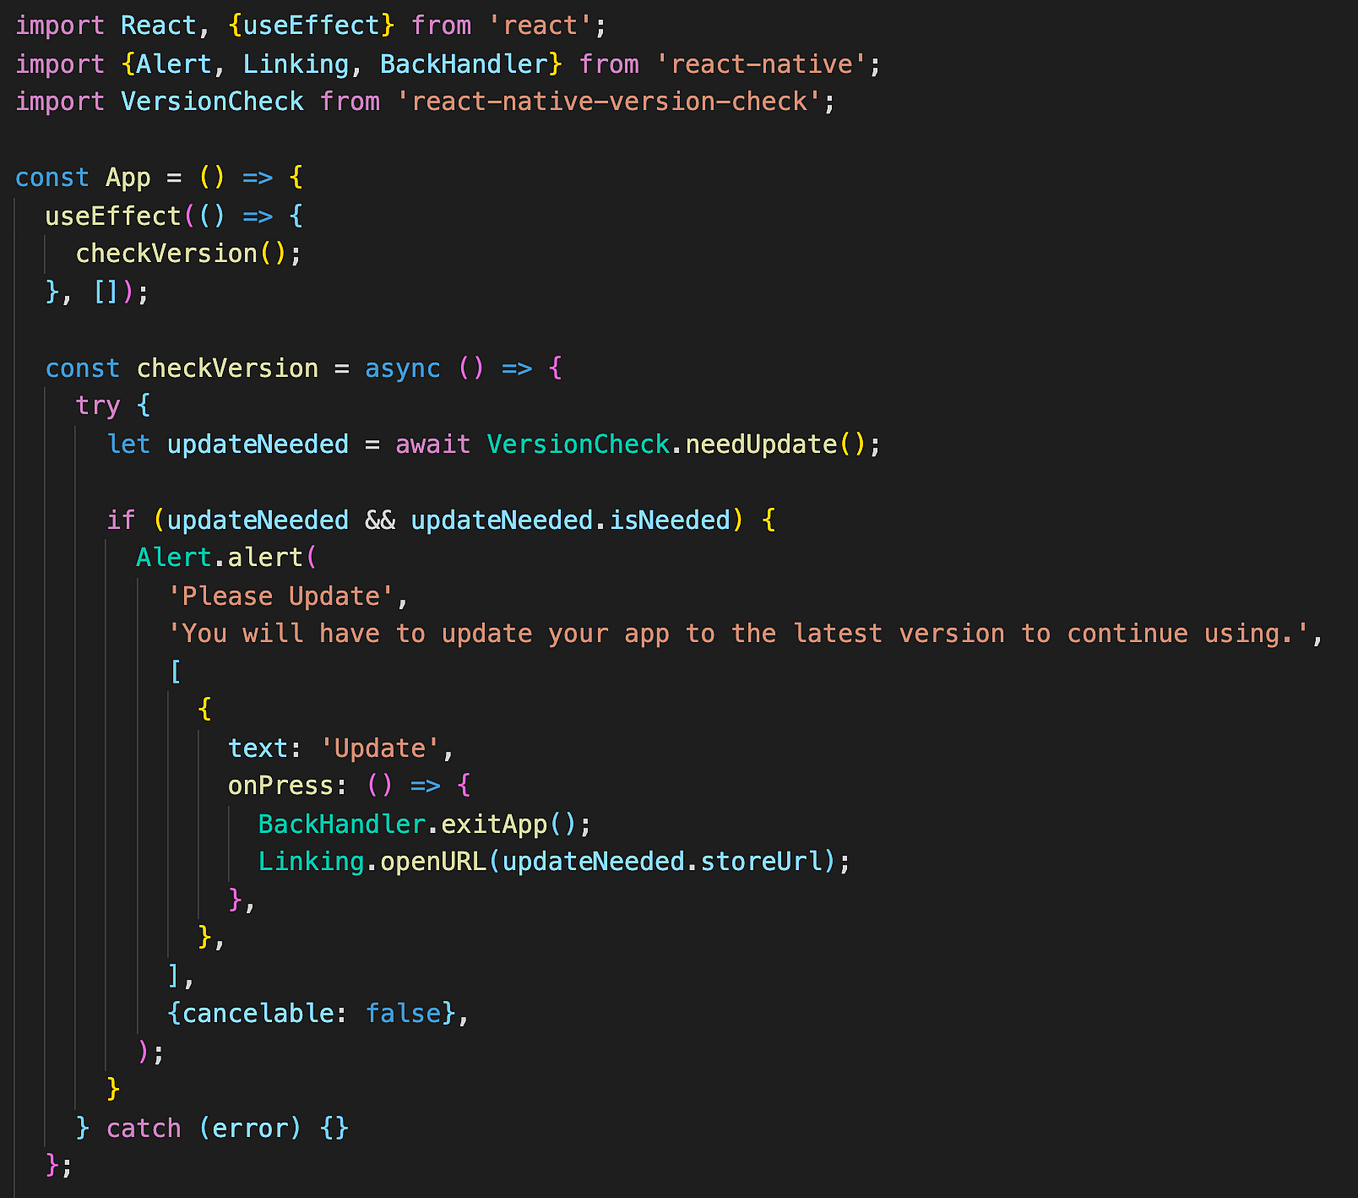The image size is (1358, 1198).
Task: Click the const checkVersion declaration name
Action: (227, 368)
